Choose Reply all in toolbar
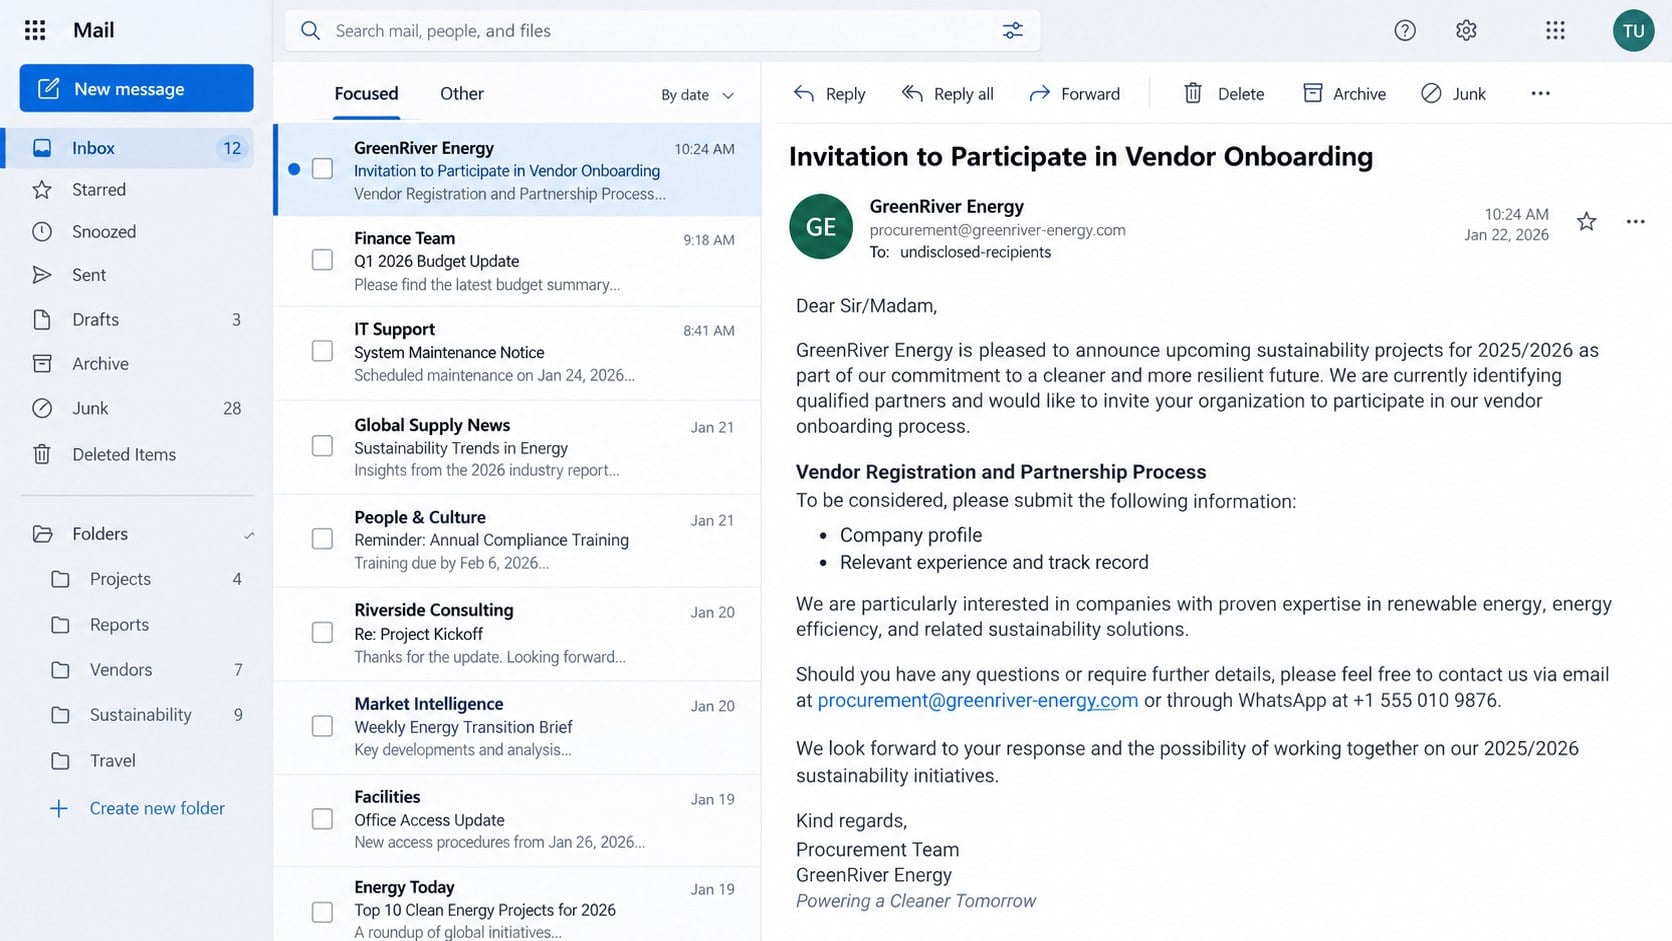Viewport: 1672px width, 941px height. click(947, 93)
